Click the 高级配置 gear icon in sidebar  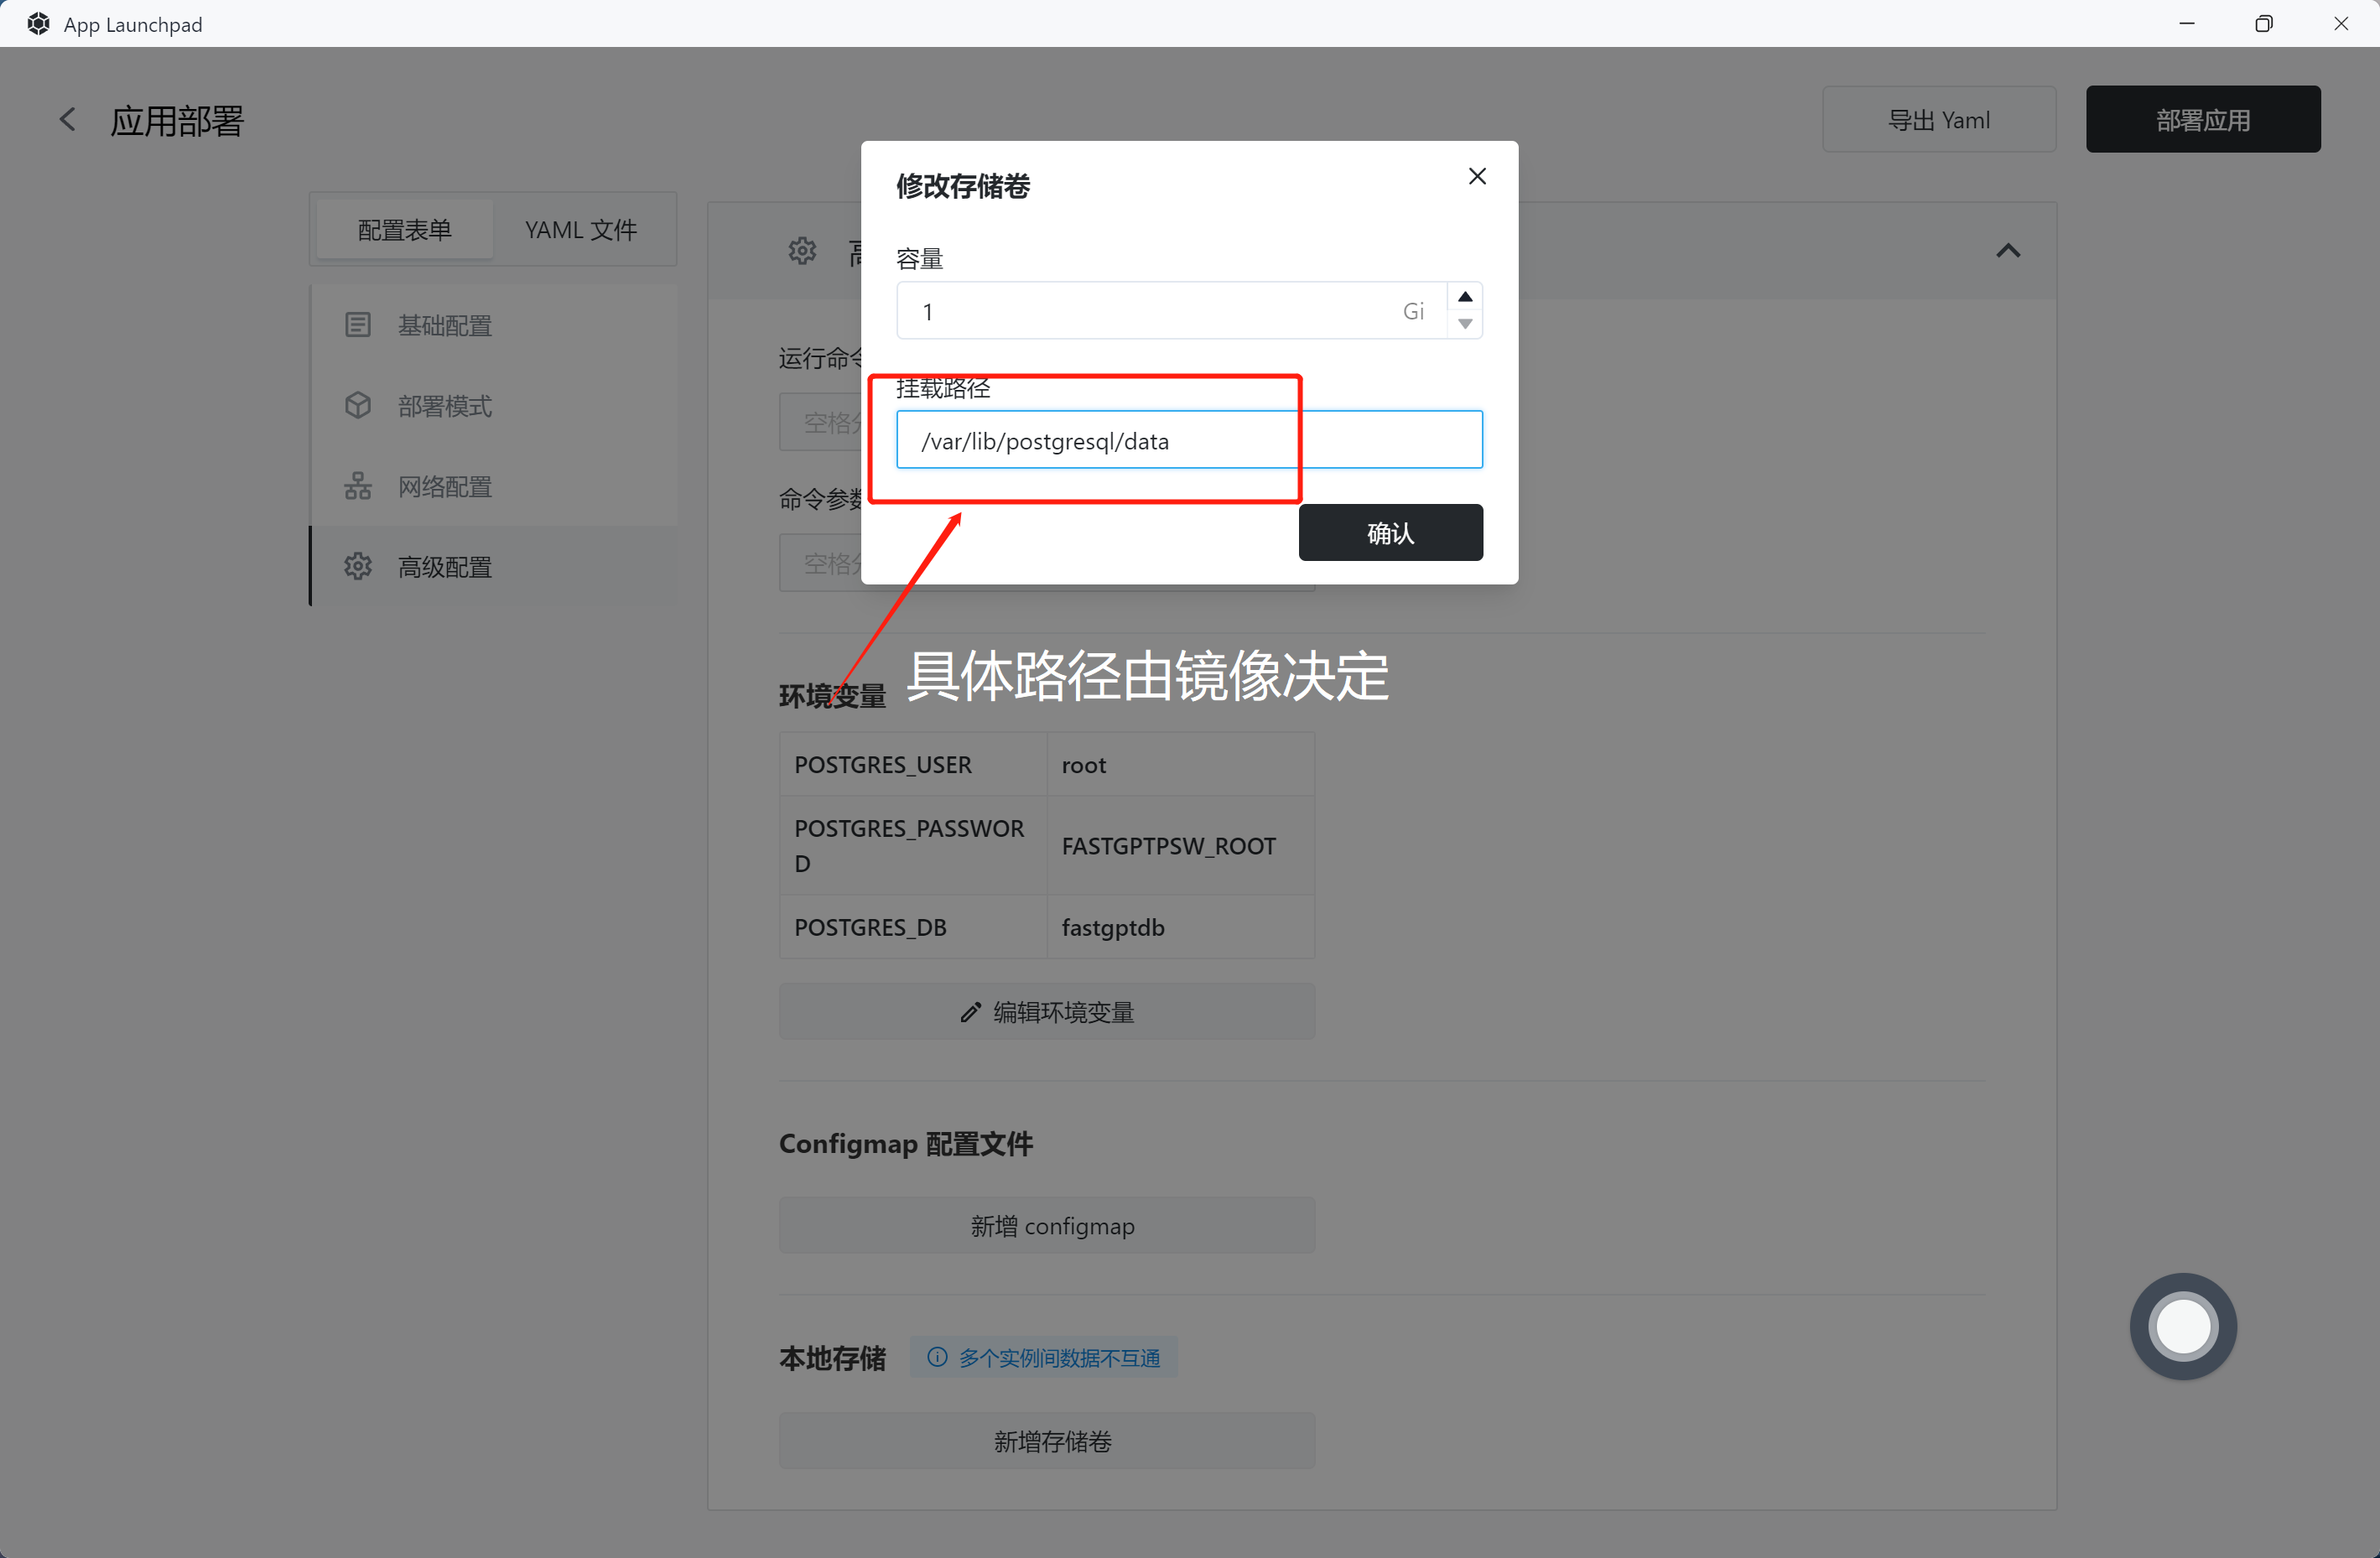coord(358,567)
